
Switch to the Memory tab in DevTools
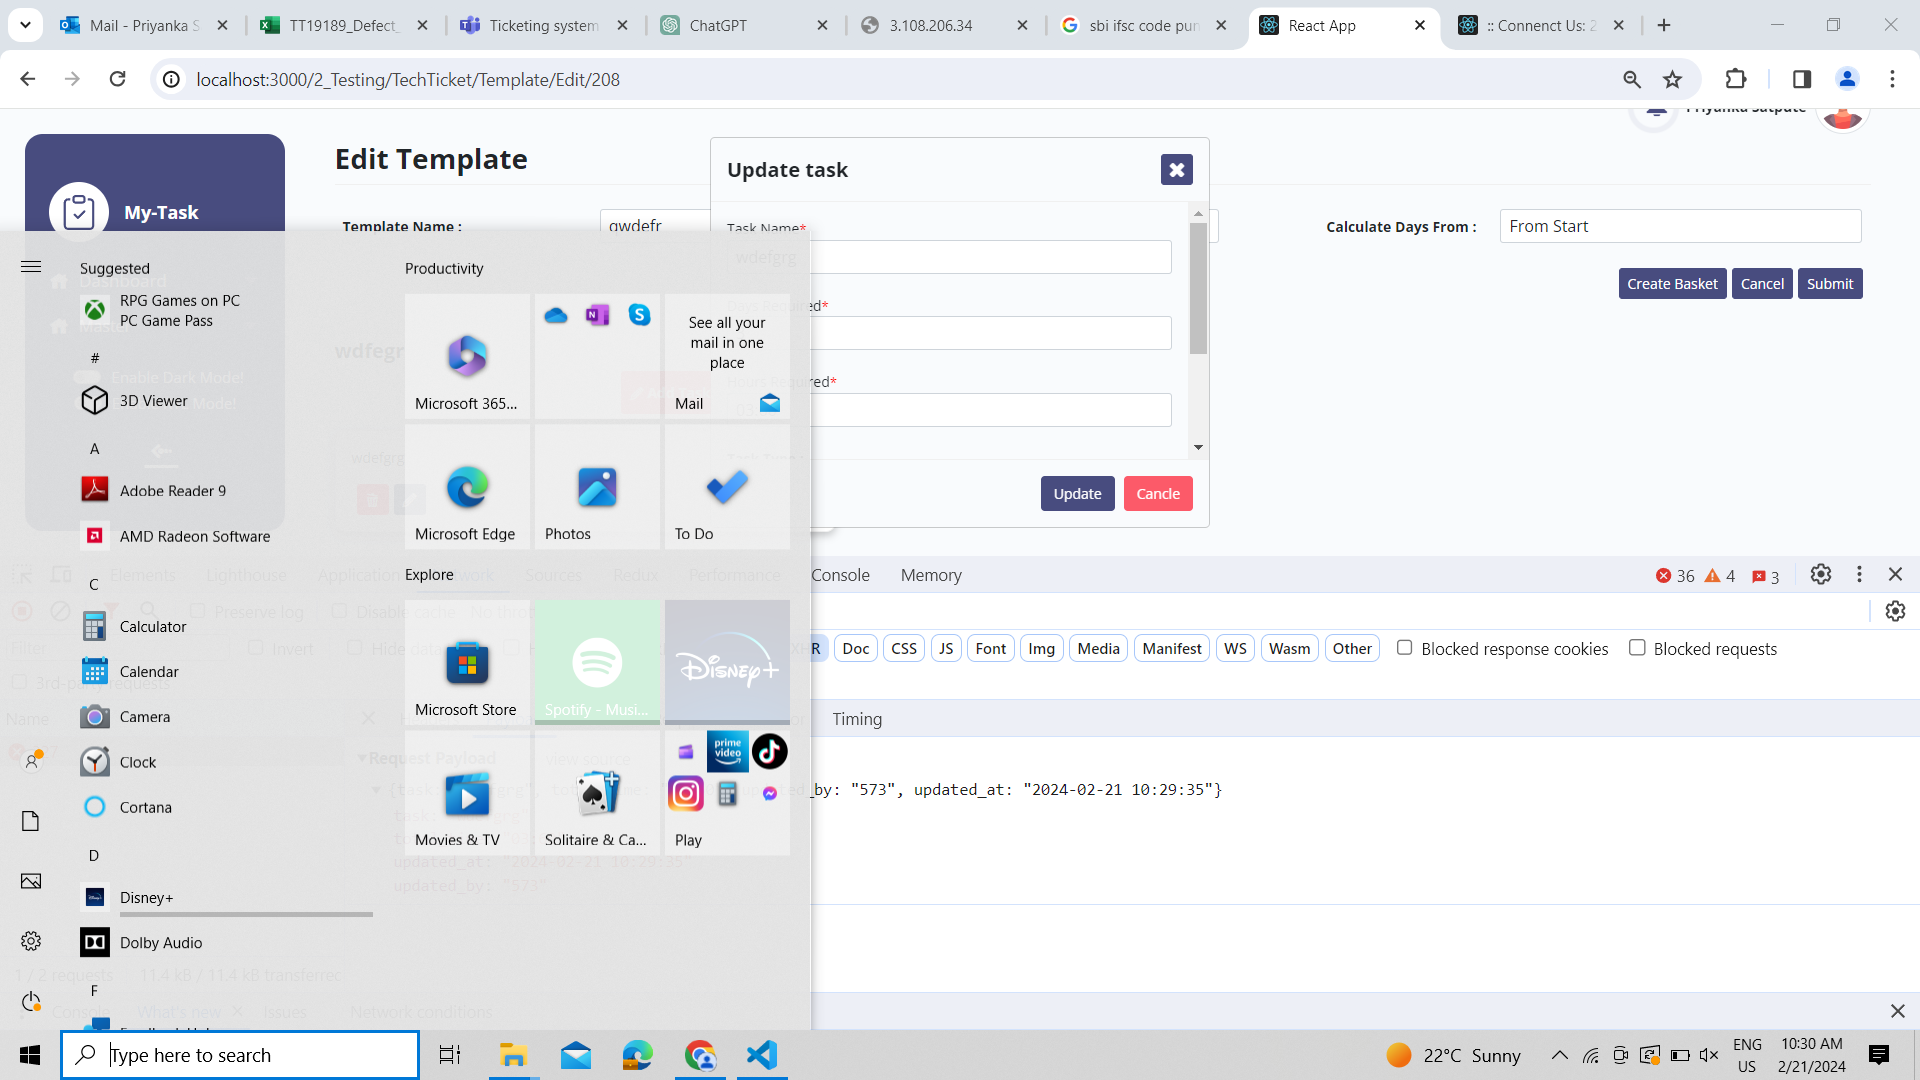931,575
